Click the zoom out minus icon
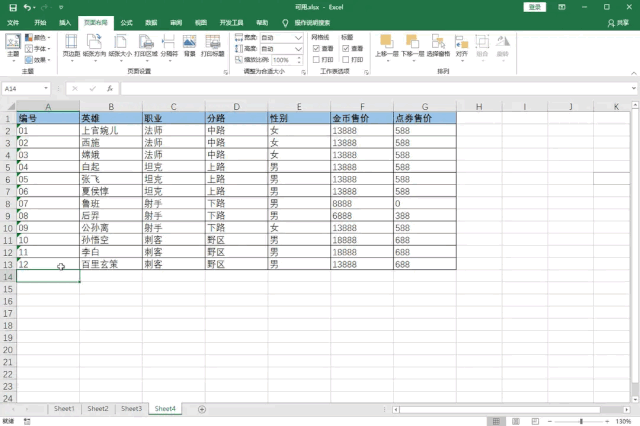Screen dimensions: 640x426 pos(550,422)
